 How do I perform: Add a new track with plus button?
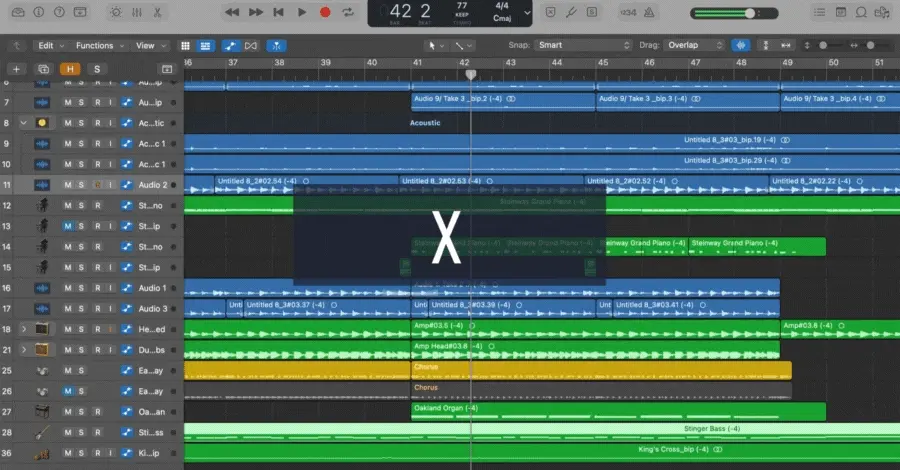(x=16, y=69)
